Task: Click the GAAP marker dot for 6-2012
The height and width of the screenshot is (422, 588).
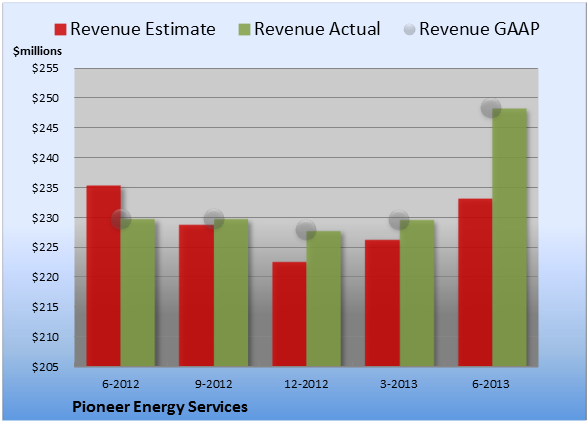Action: click(x=121, y=219)
